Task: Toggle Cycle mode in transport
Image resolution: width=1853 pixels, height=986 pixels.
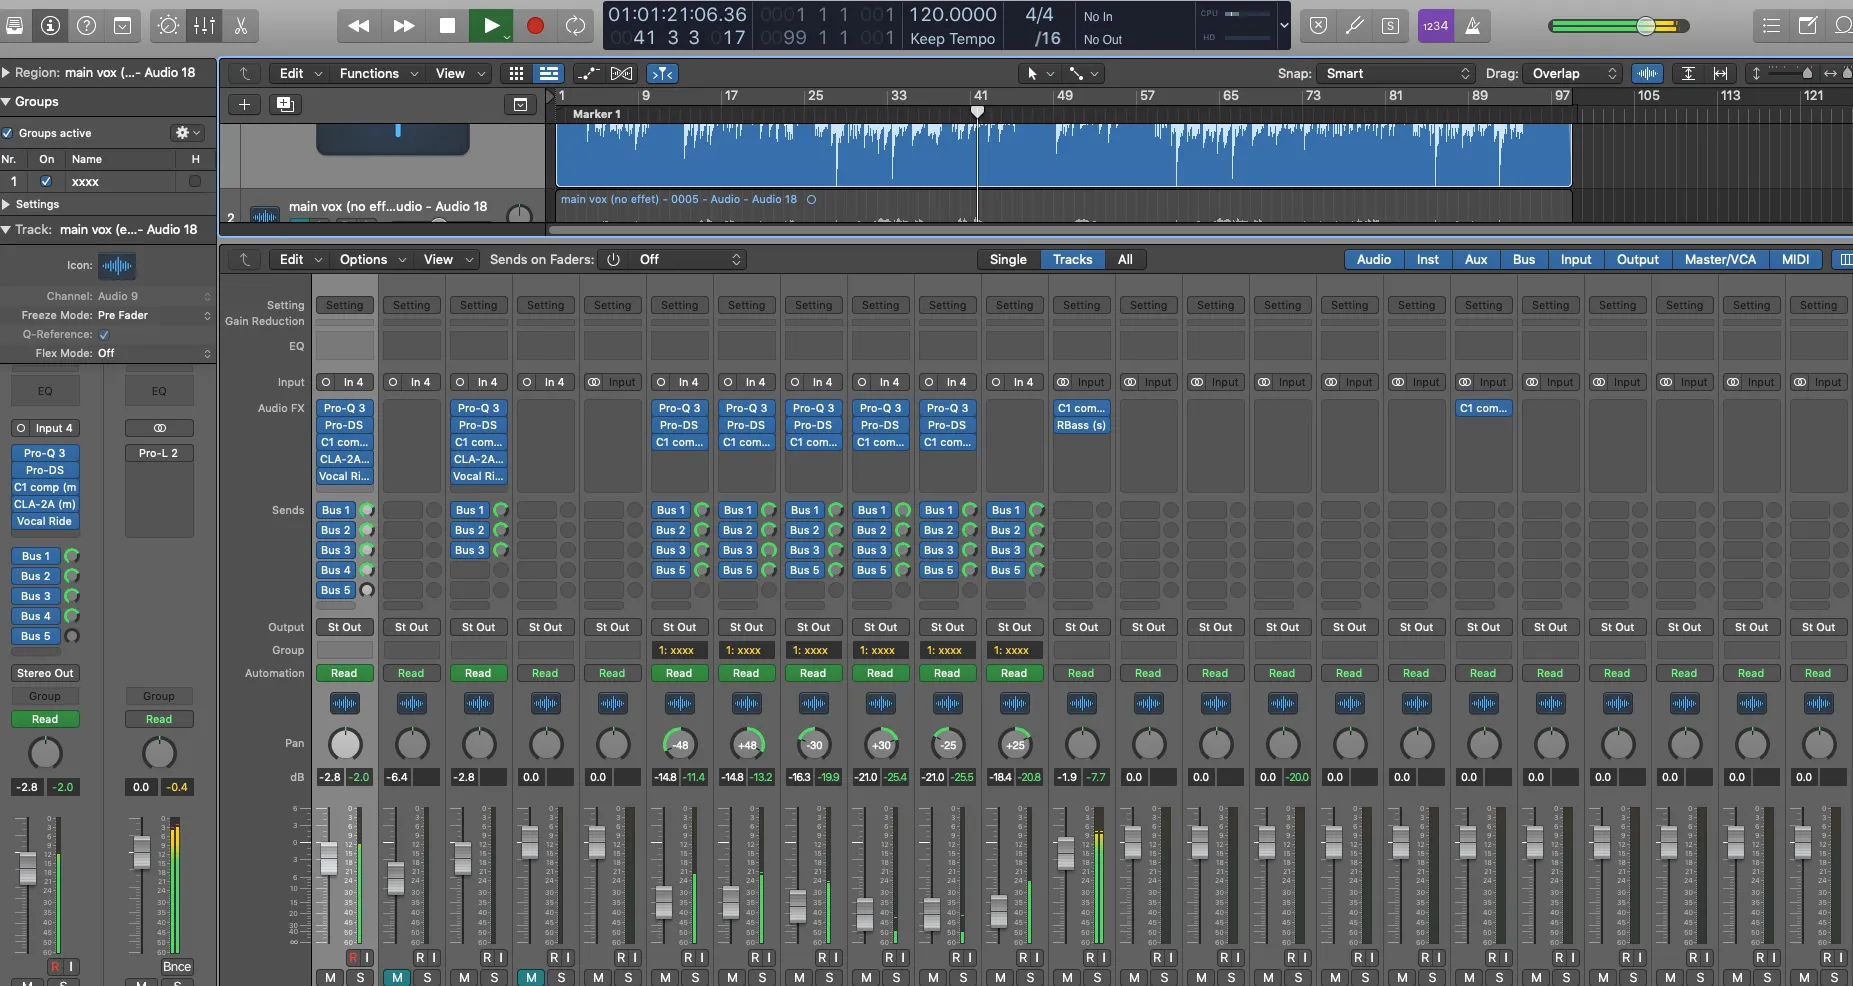Action: click(576, 26)
